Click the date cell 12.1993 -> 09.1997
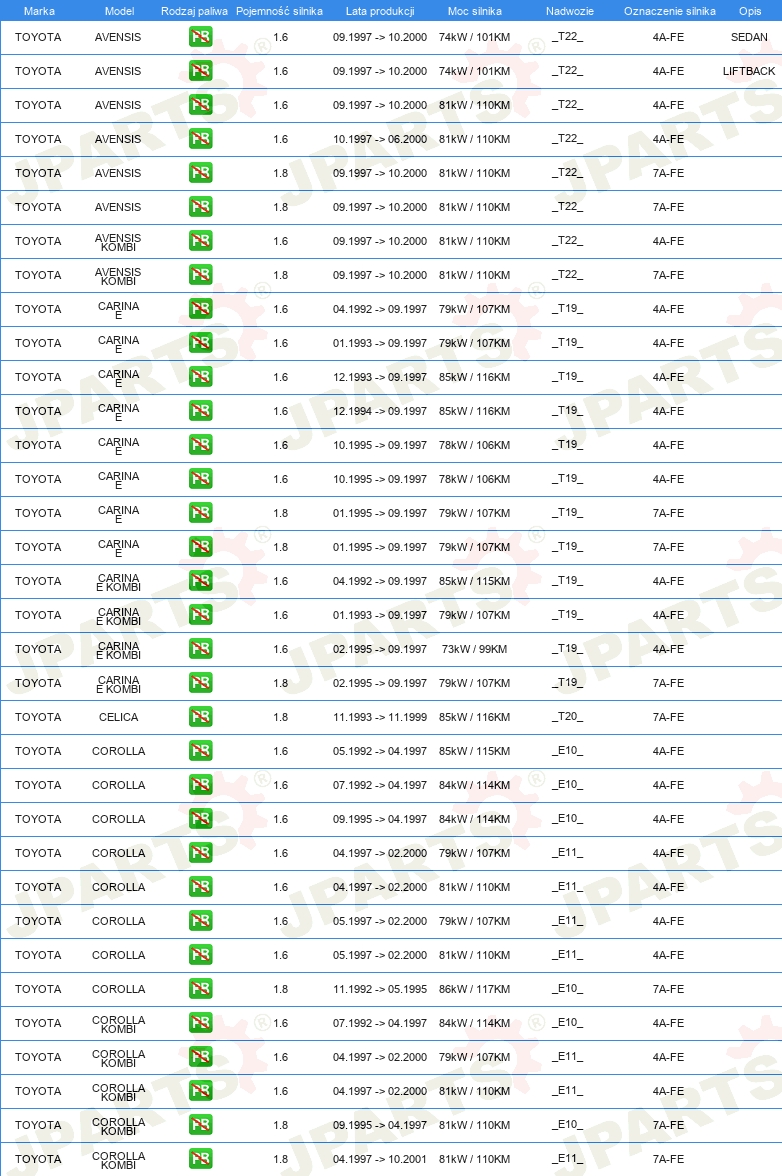 pos(380,376)
